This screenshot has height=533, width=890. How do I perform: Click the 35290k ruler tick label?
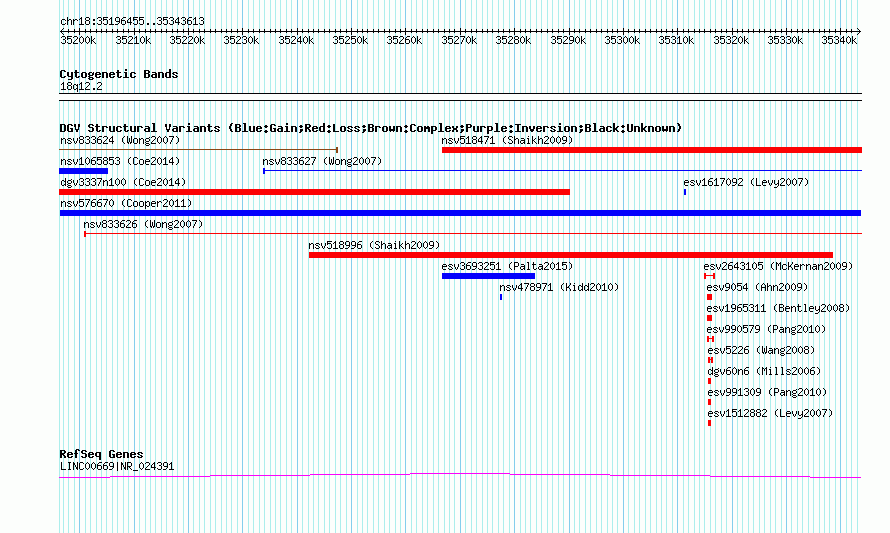coord(568,40)
